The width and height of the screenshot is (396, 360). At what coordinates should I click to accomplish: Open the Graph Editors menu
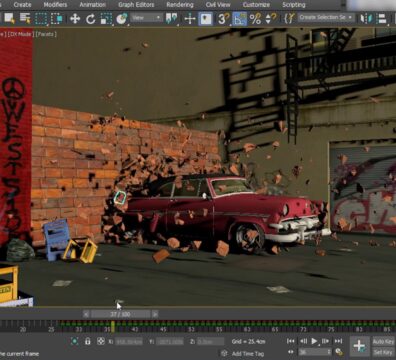point(136,5)
